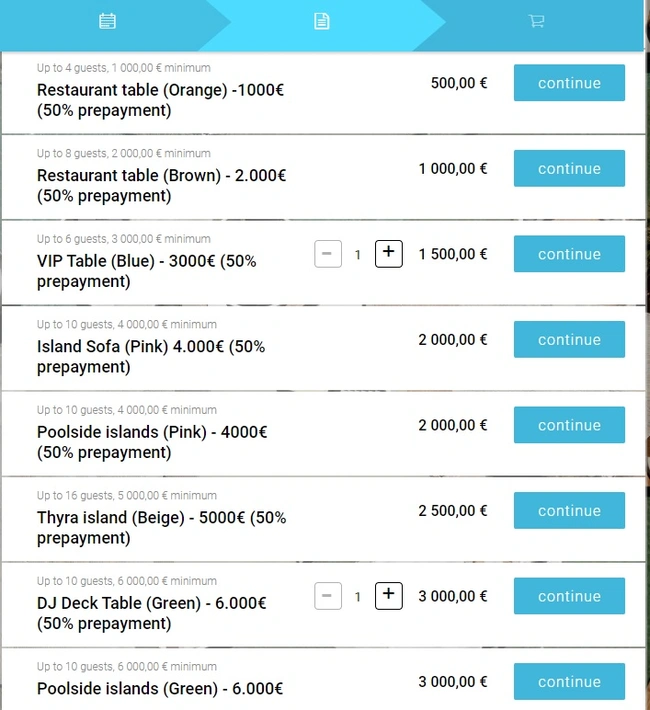Continue with Poolside islands (Green)

click(569, 682)
